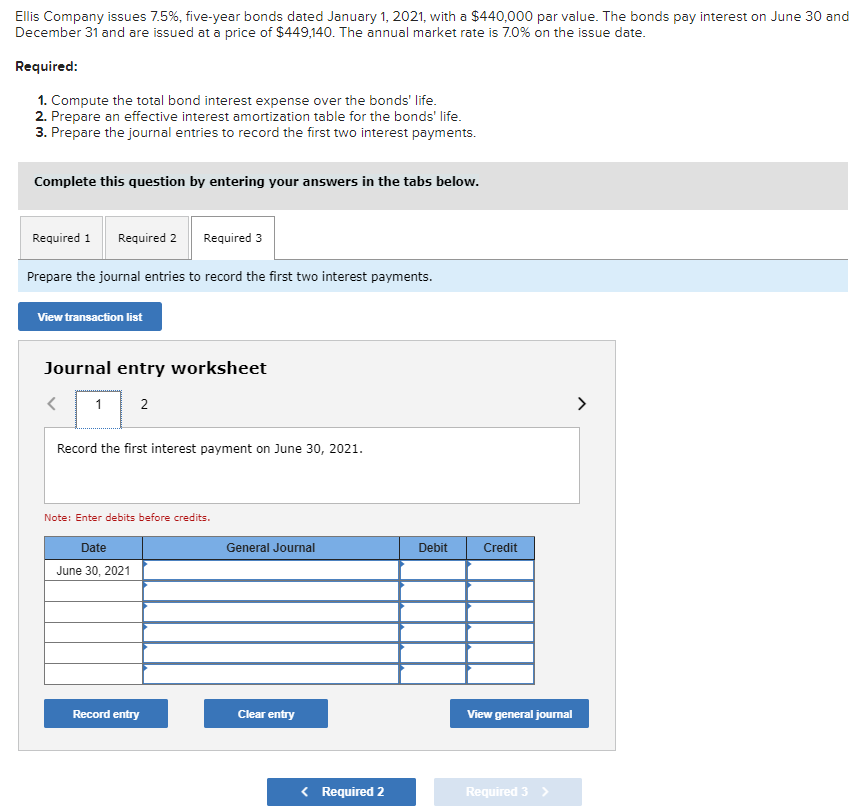Viewport: 863px width, 812px height.
Task: Click 'Record the first interest payment' description
Action: [210, 449]
